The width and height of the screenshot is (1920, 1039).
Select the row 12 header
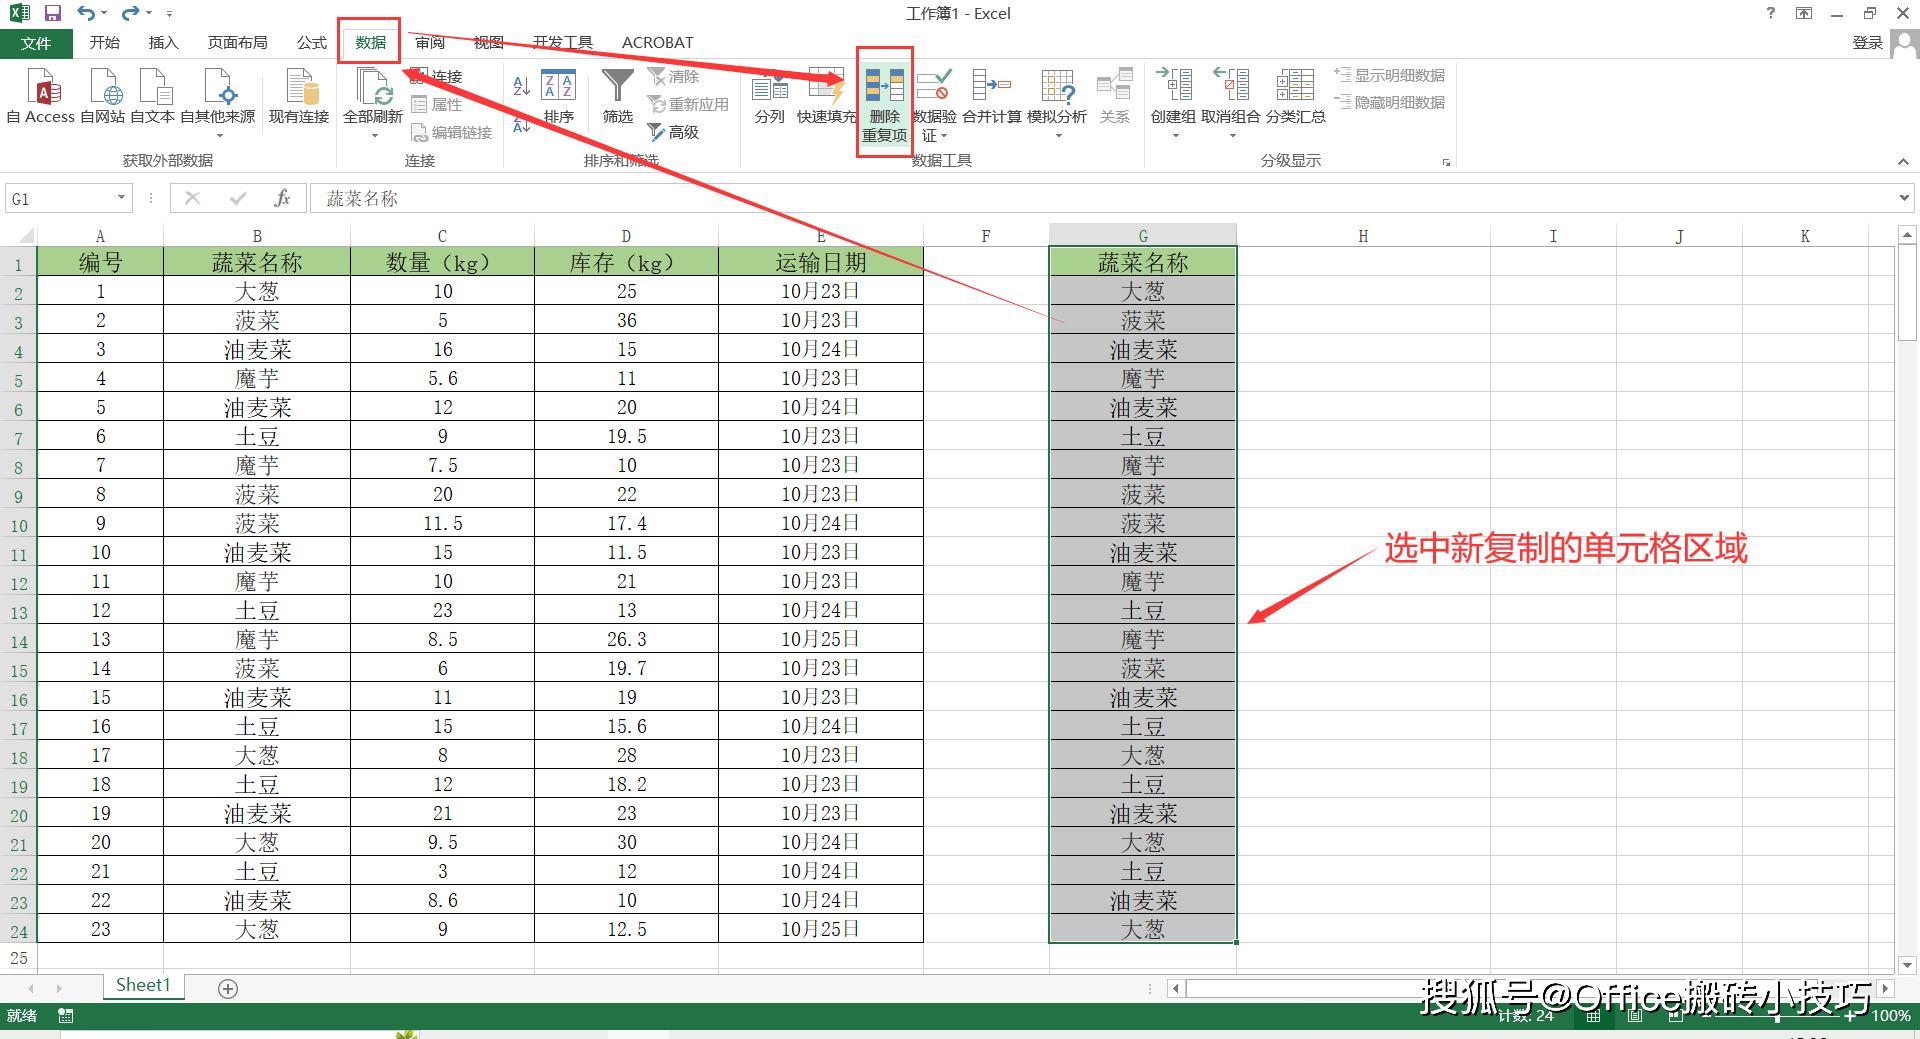click(x=18, y=582)
